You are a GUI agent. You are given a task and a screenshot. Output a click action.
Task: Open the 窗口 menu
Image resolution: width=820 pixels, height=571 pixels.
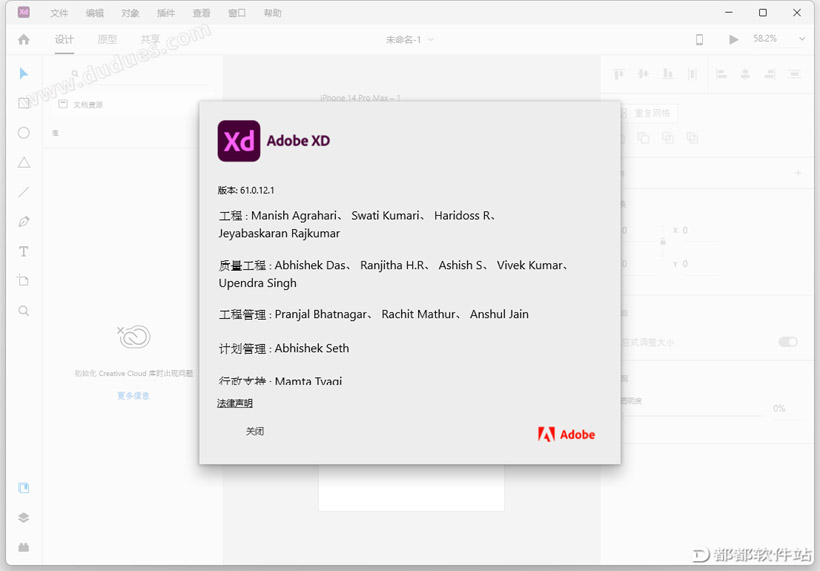coord(237,13)
